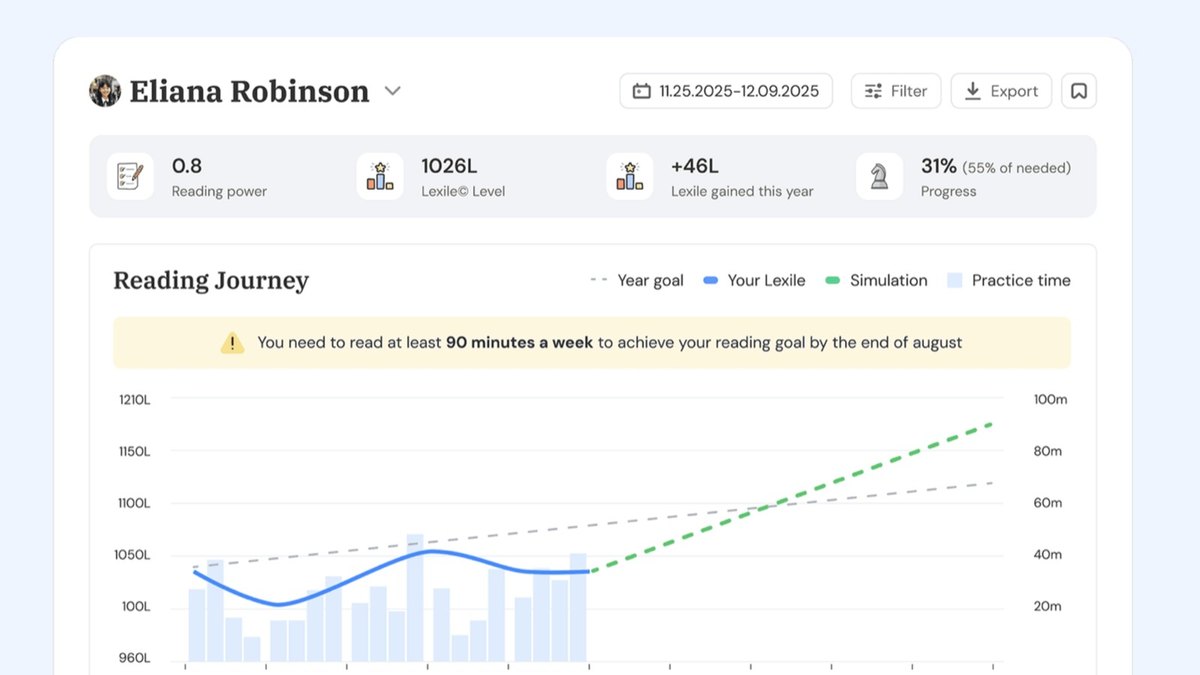Click the 1210L axis label
The width and height of the screenshot is (1200, 675).
(x=134, y=400)
